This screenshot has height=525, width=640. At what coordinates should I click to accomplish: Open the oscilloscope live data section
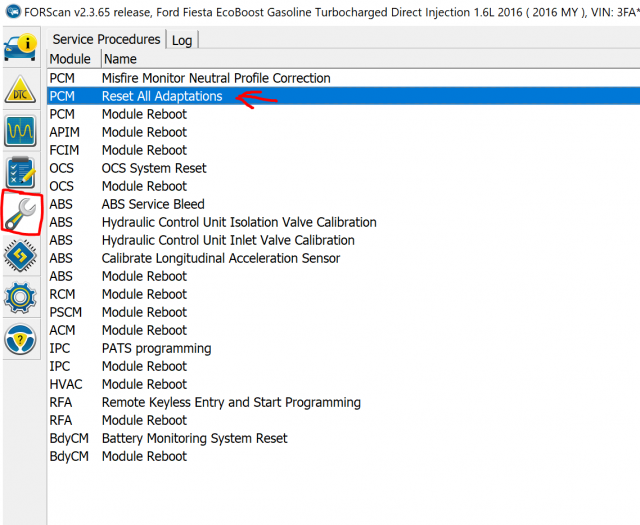point(22,131)
